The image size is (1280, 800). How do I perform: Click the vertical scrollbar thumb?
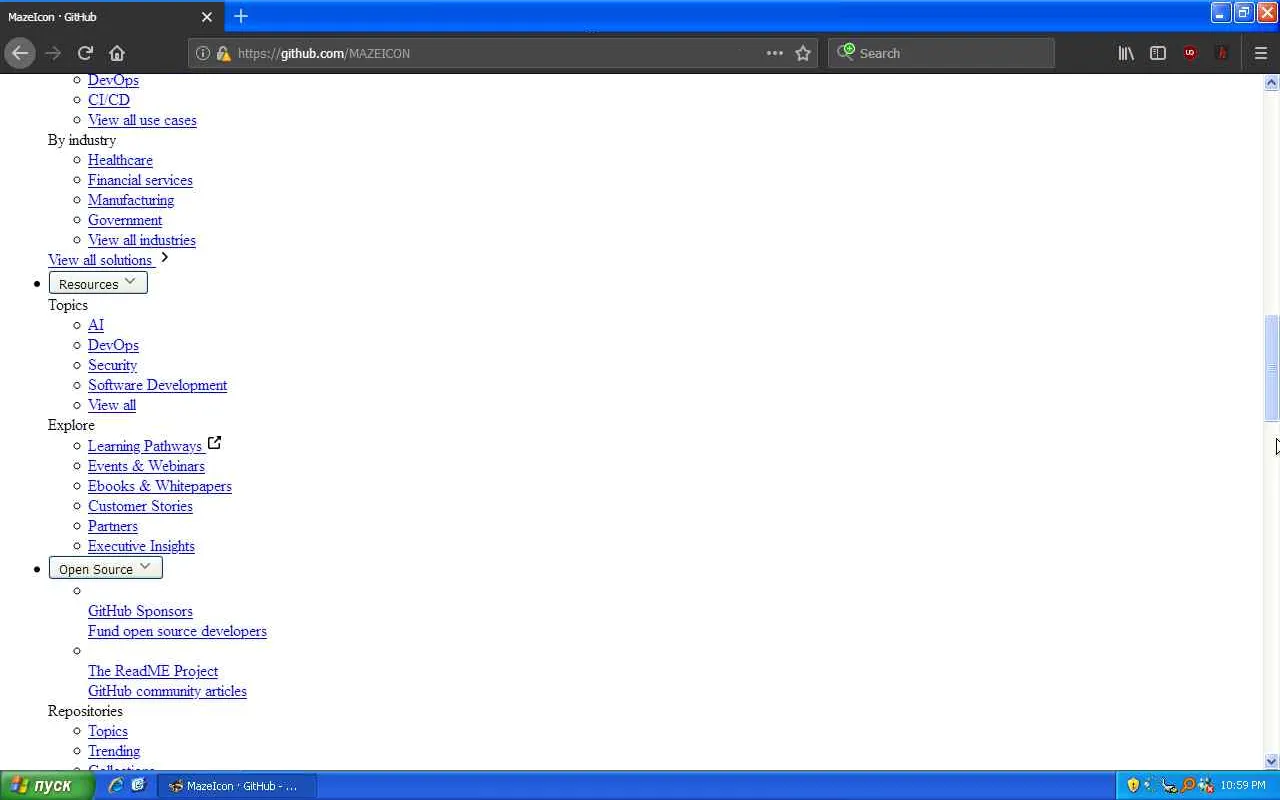coord(1272,368)
